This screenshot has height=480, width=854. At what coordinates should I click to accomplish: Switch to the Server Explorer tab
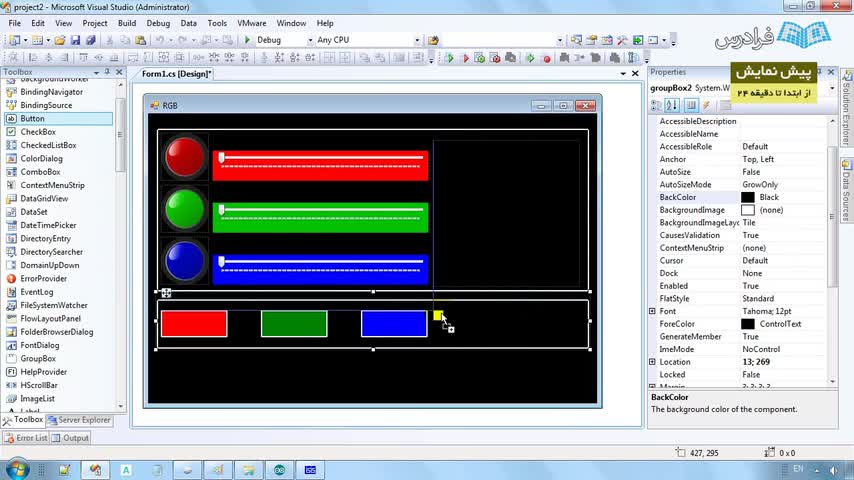tap(80, 420)
